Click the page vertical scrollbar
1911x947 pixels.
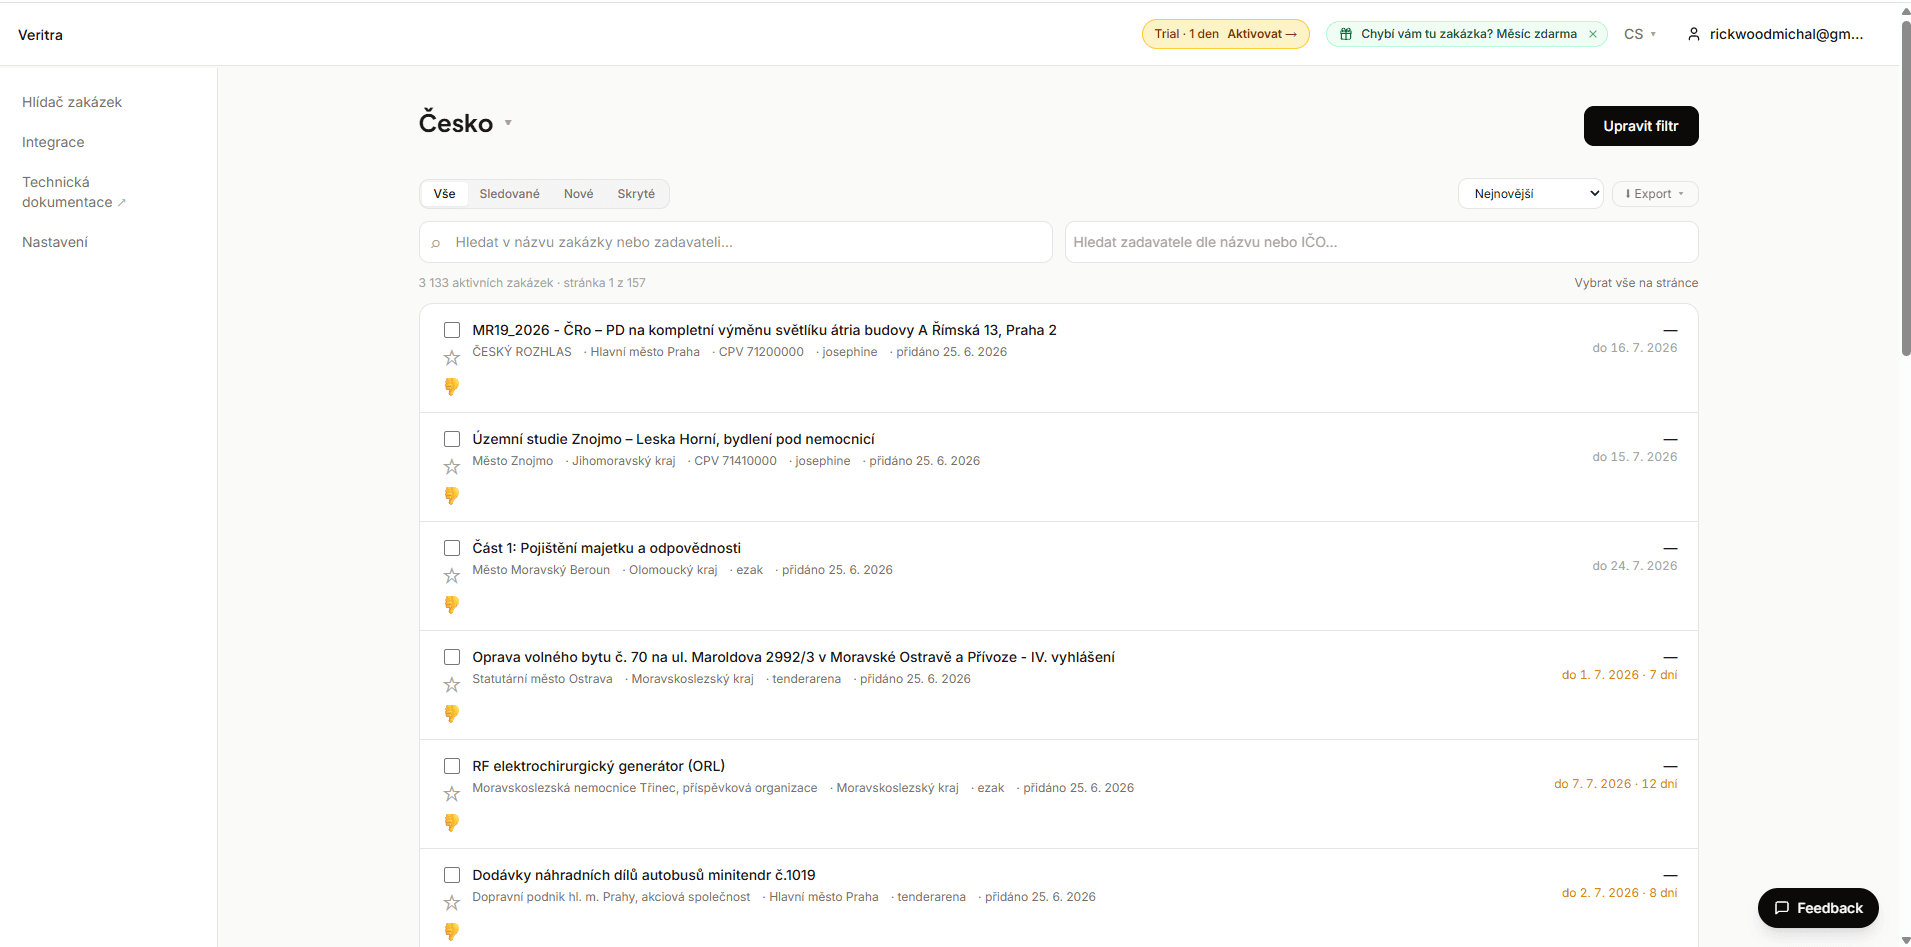click(x=1905, y=186)
